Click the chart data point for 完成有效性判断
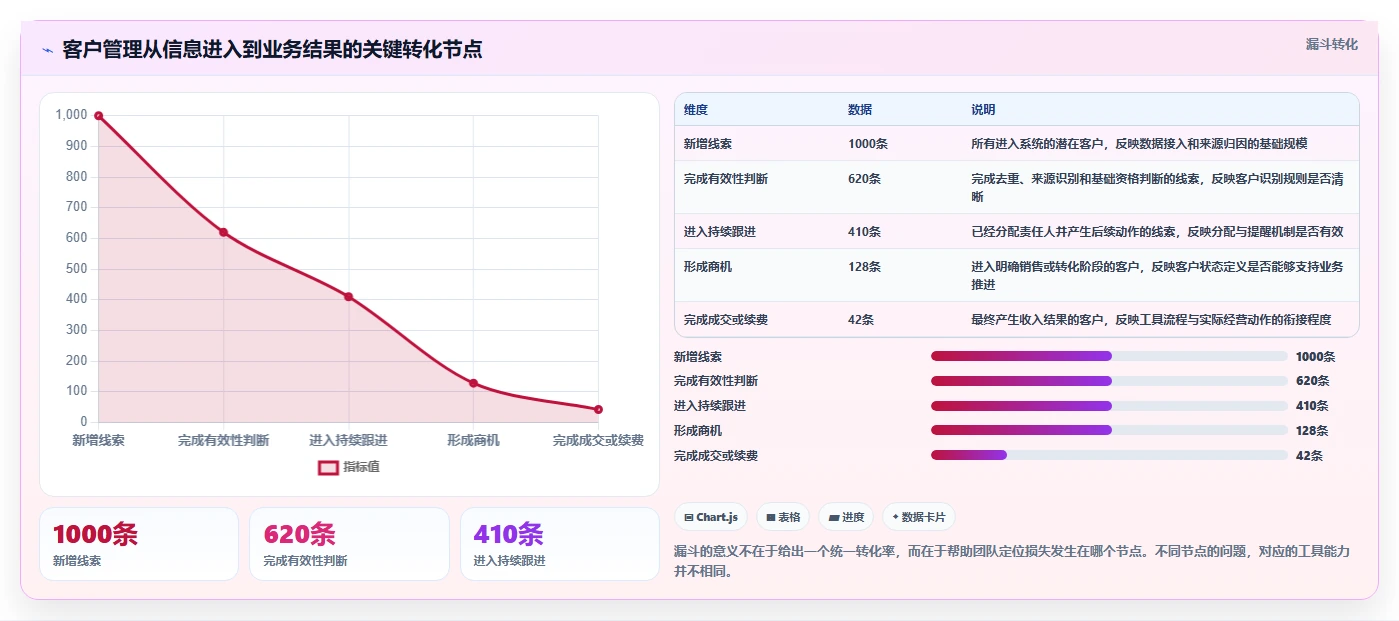 (x=223, y=232)
